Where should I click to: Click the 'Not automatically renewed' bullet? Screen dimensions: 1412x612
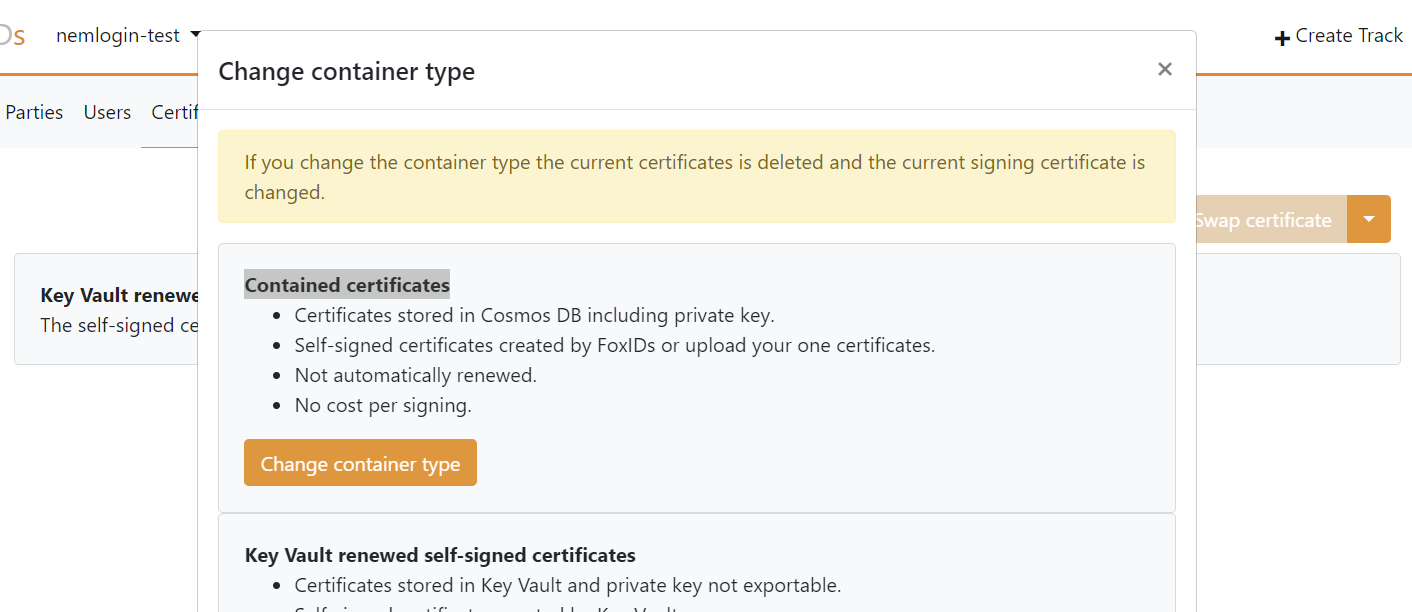415,375
